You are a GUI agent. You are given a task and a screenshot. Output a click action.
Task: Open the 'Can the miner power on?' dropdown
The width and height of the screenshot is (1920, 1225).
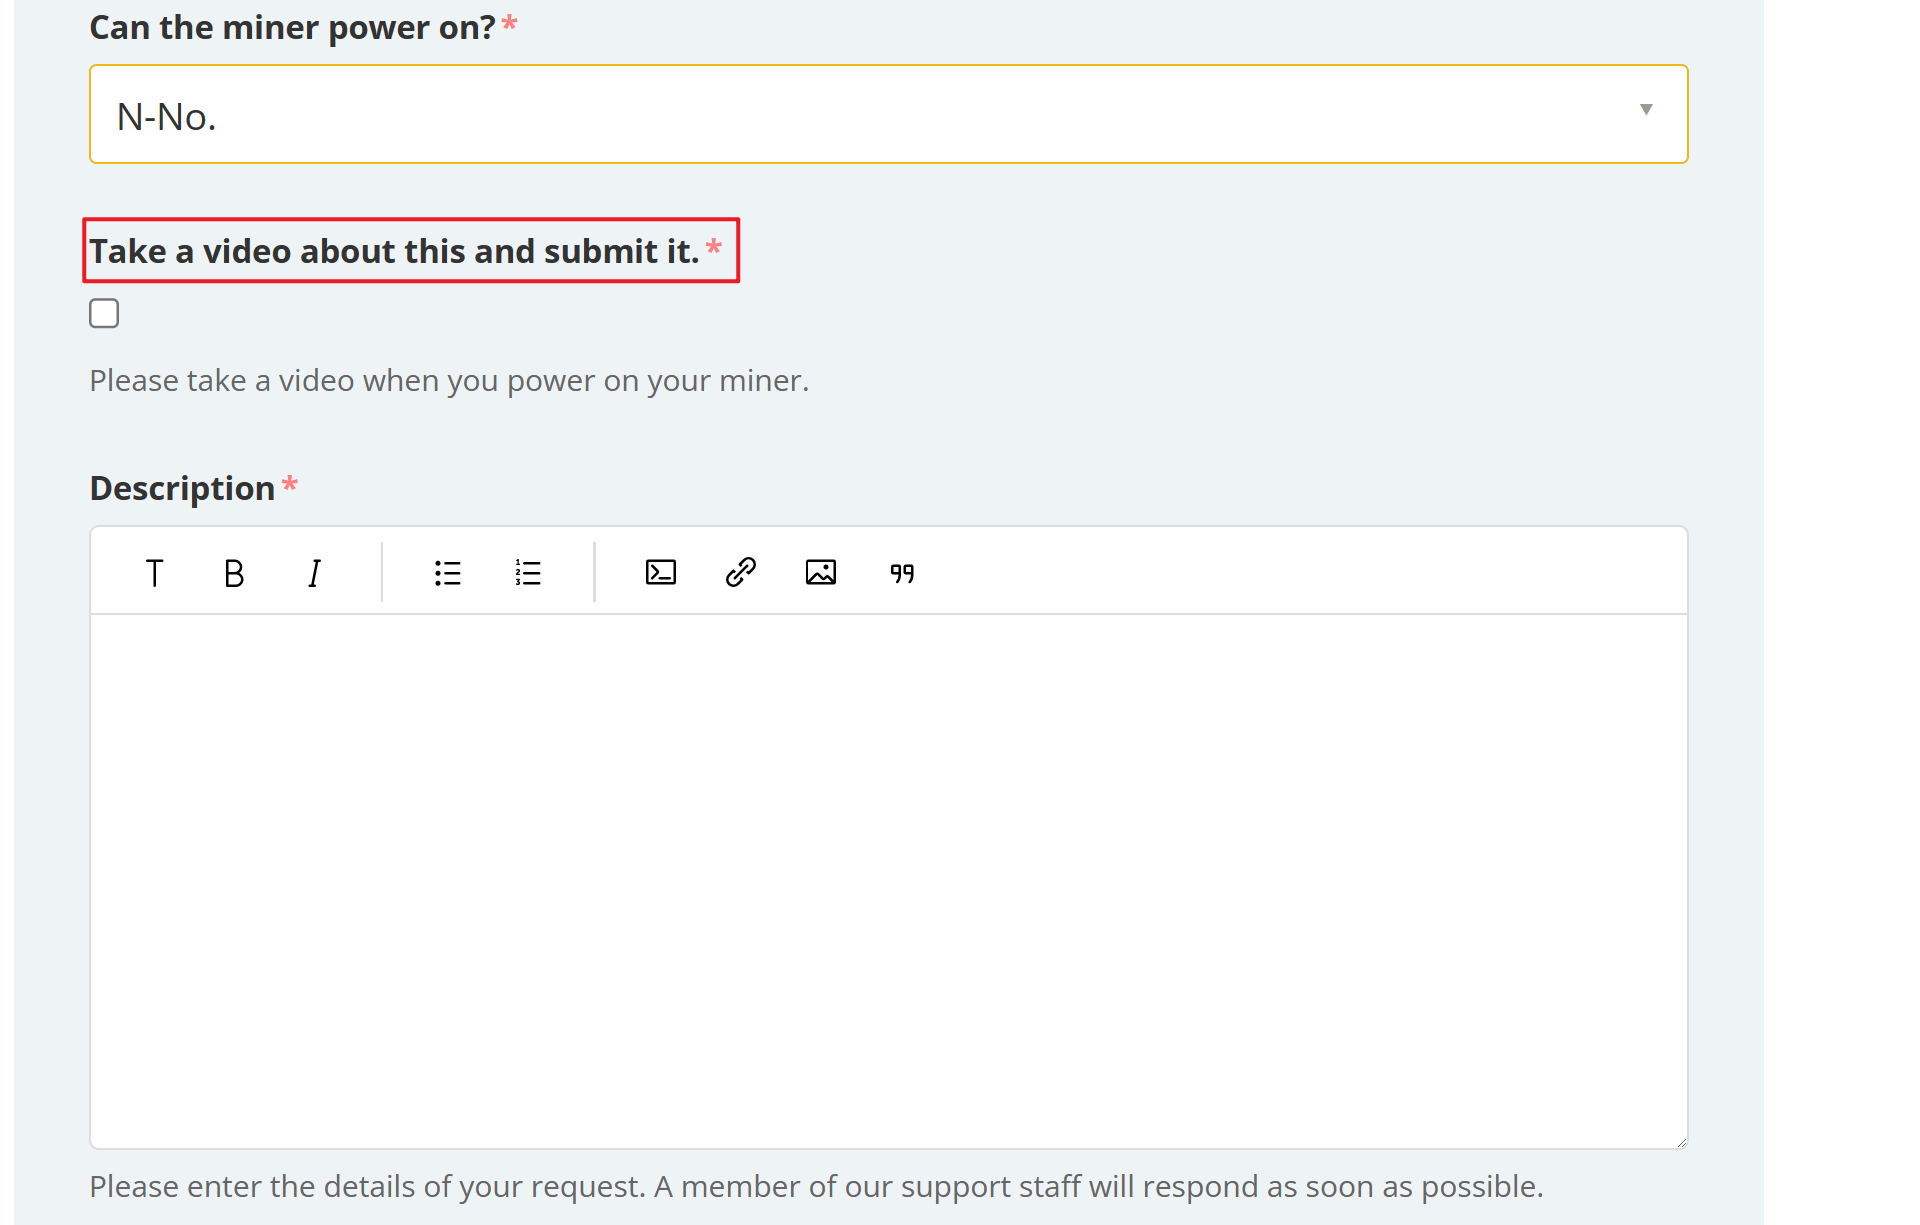888,115
